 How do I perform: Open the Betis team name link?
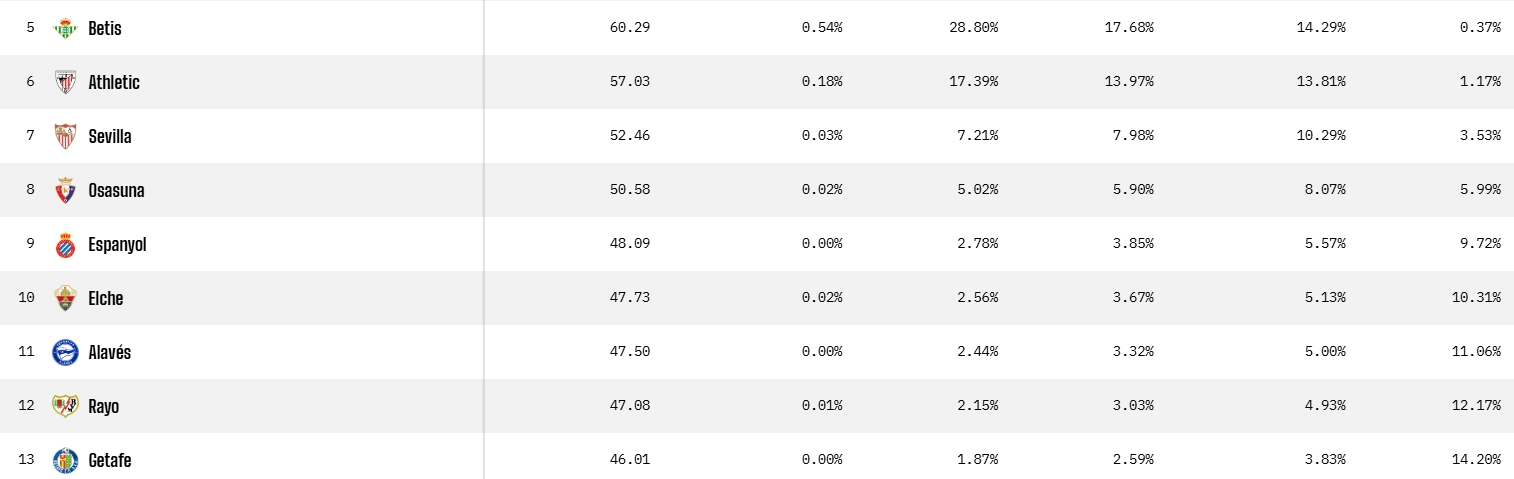(105, 28)
